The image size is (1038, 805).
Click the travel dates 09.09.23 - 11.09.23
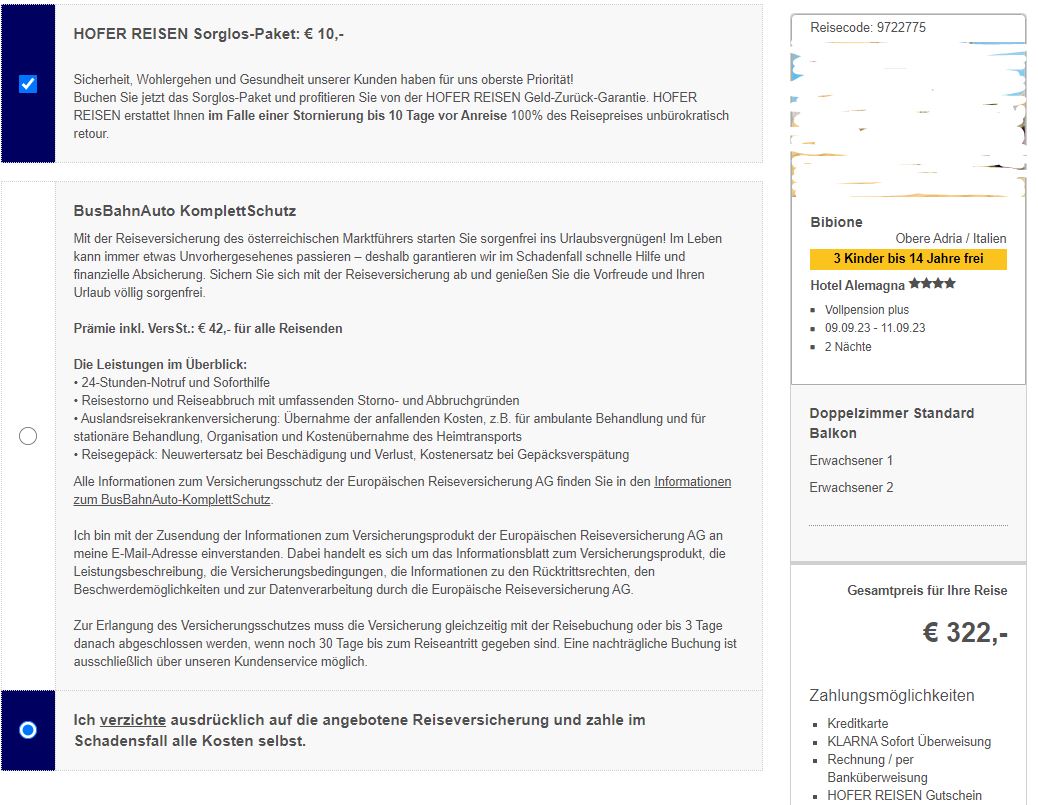[x=875, y=328]
